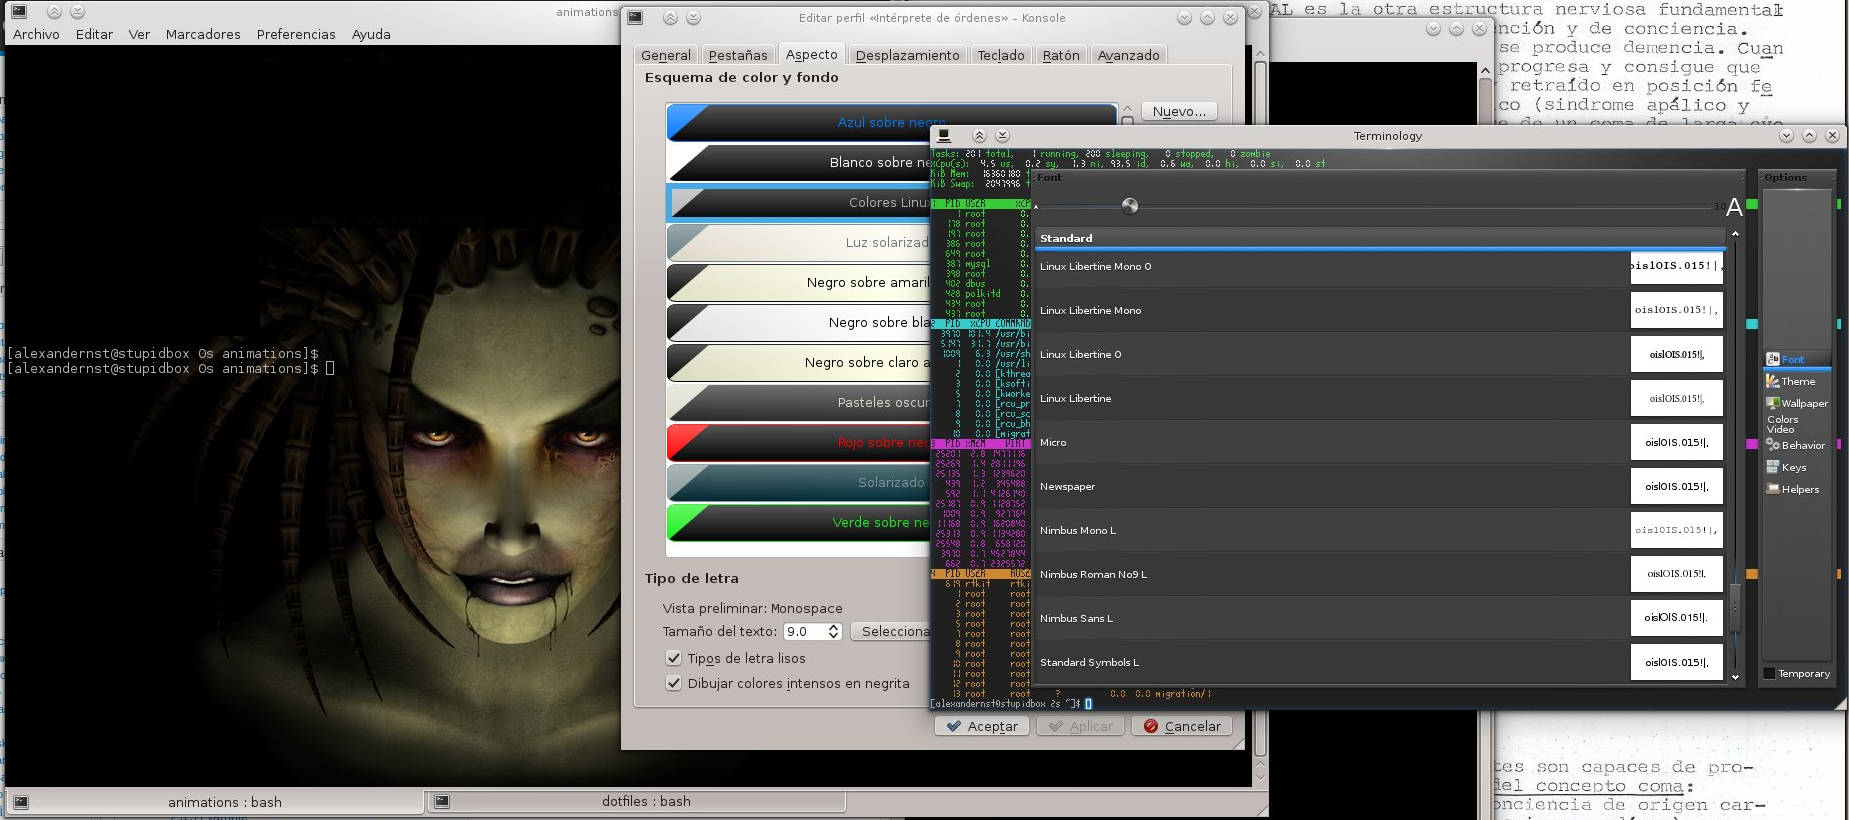Select the Nimbus Mono L font
1849x820 pixels.
(x=1379, y=530)
